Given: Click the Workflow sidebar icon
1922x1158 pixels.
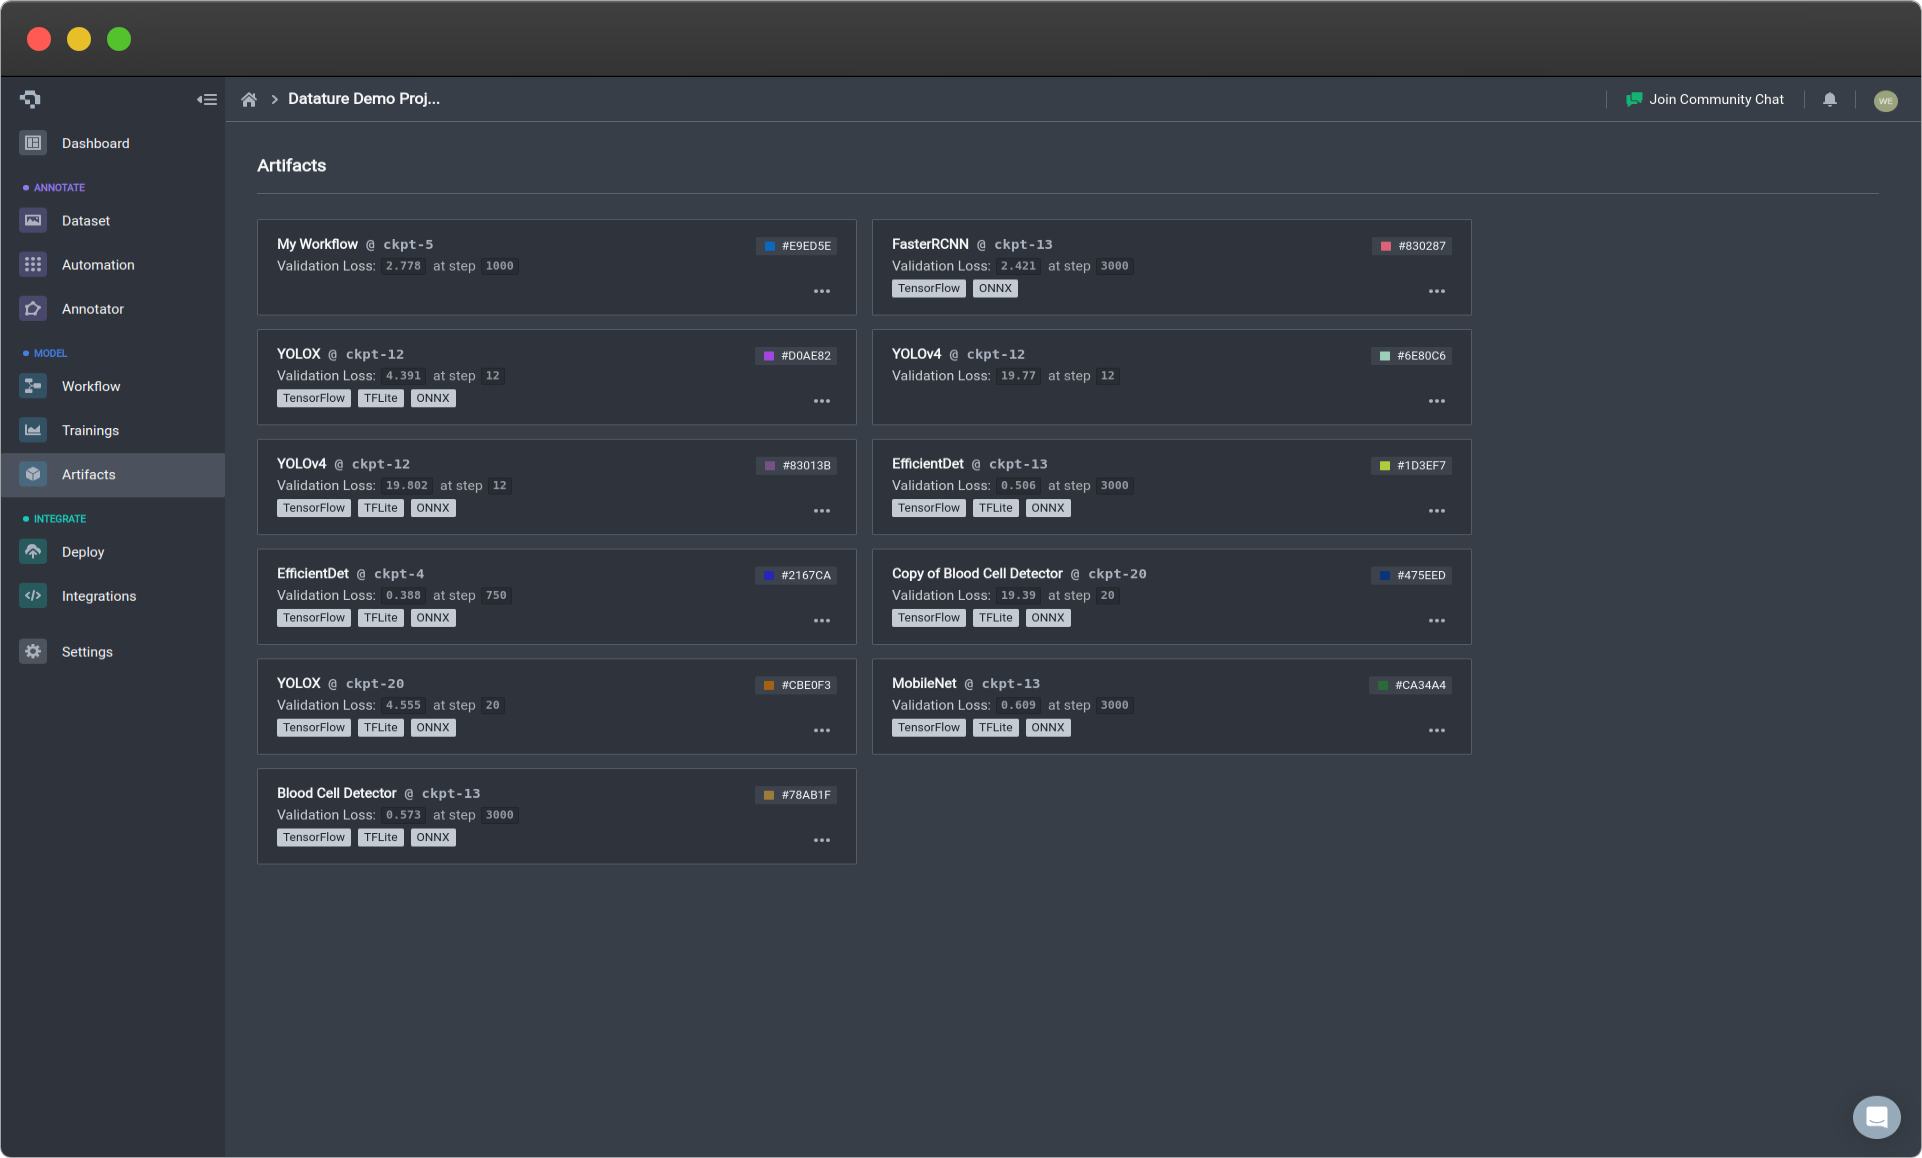Looking at the screenshot, I should coord(33,386).
